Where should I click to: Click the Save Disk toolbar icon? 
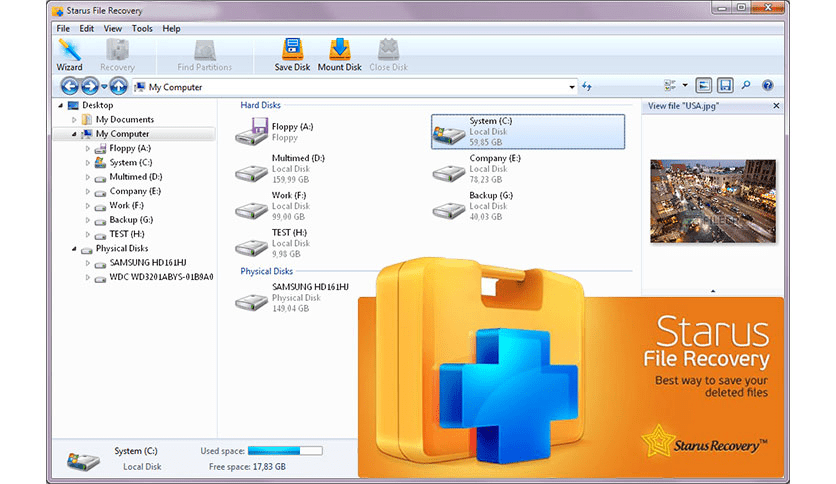point(292,54)
